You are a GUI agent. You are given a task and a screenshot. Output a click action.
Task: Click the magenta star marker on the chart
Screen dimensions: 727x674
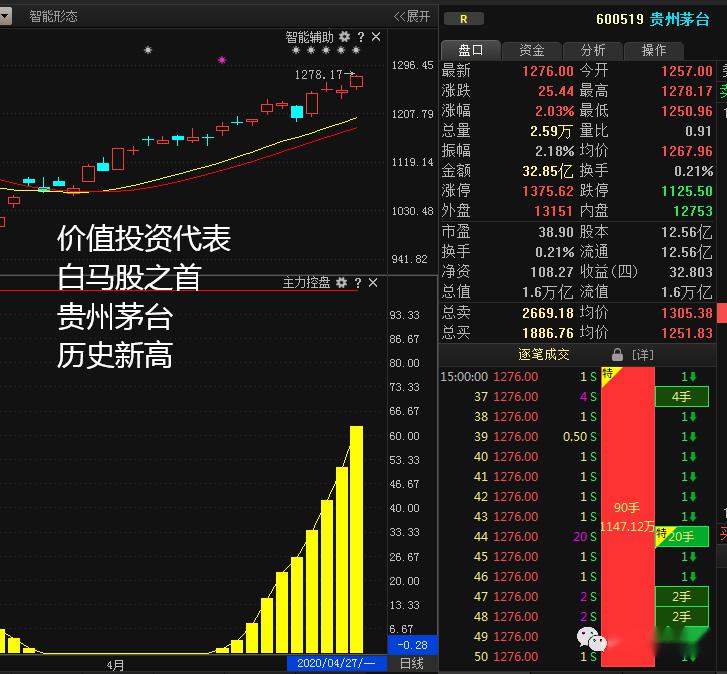tap(222, 59)
